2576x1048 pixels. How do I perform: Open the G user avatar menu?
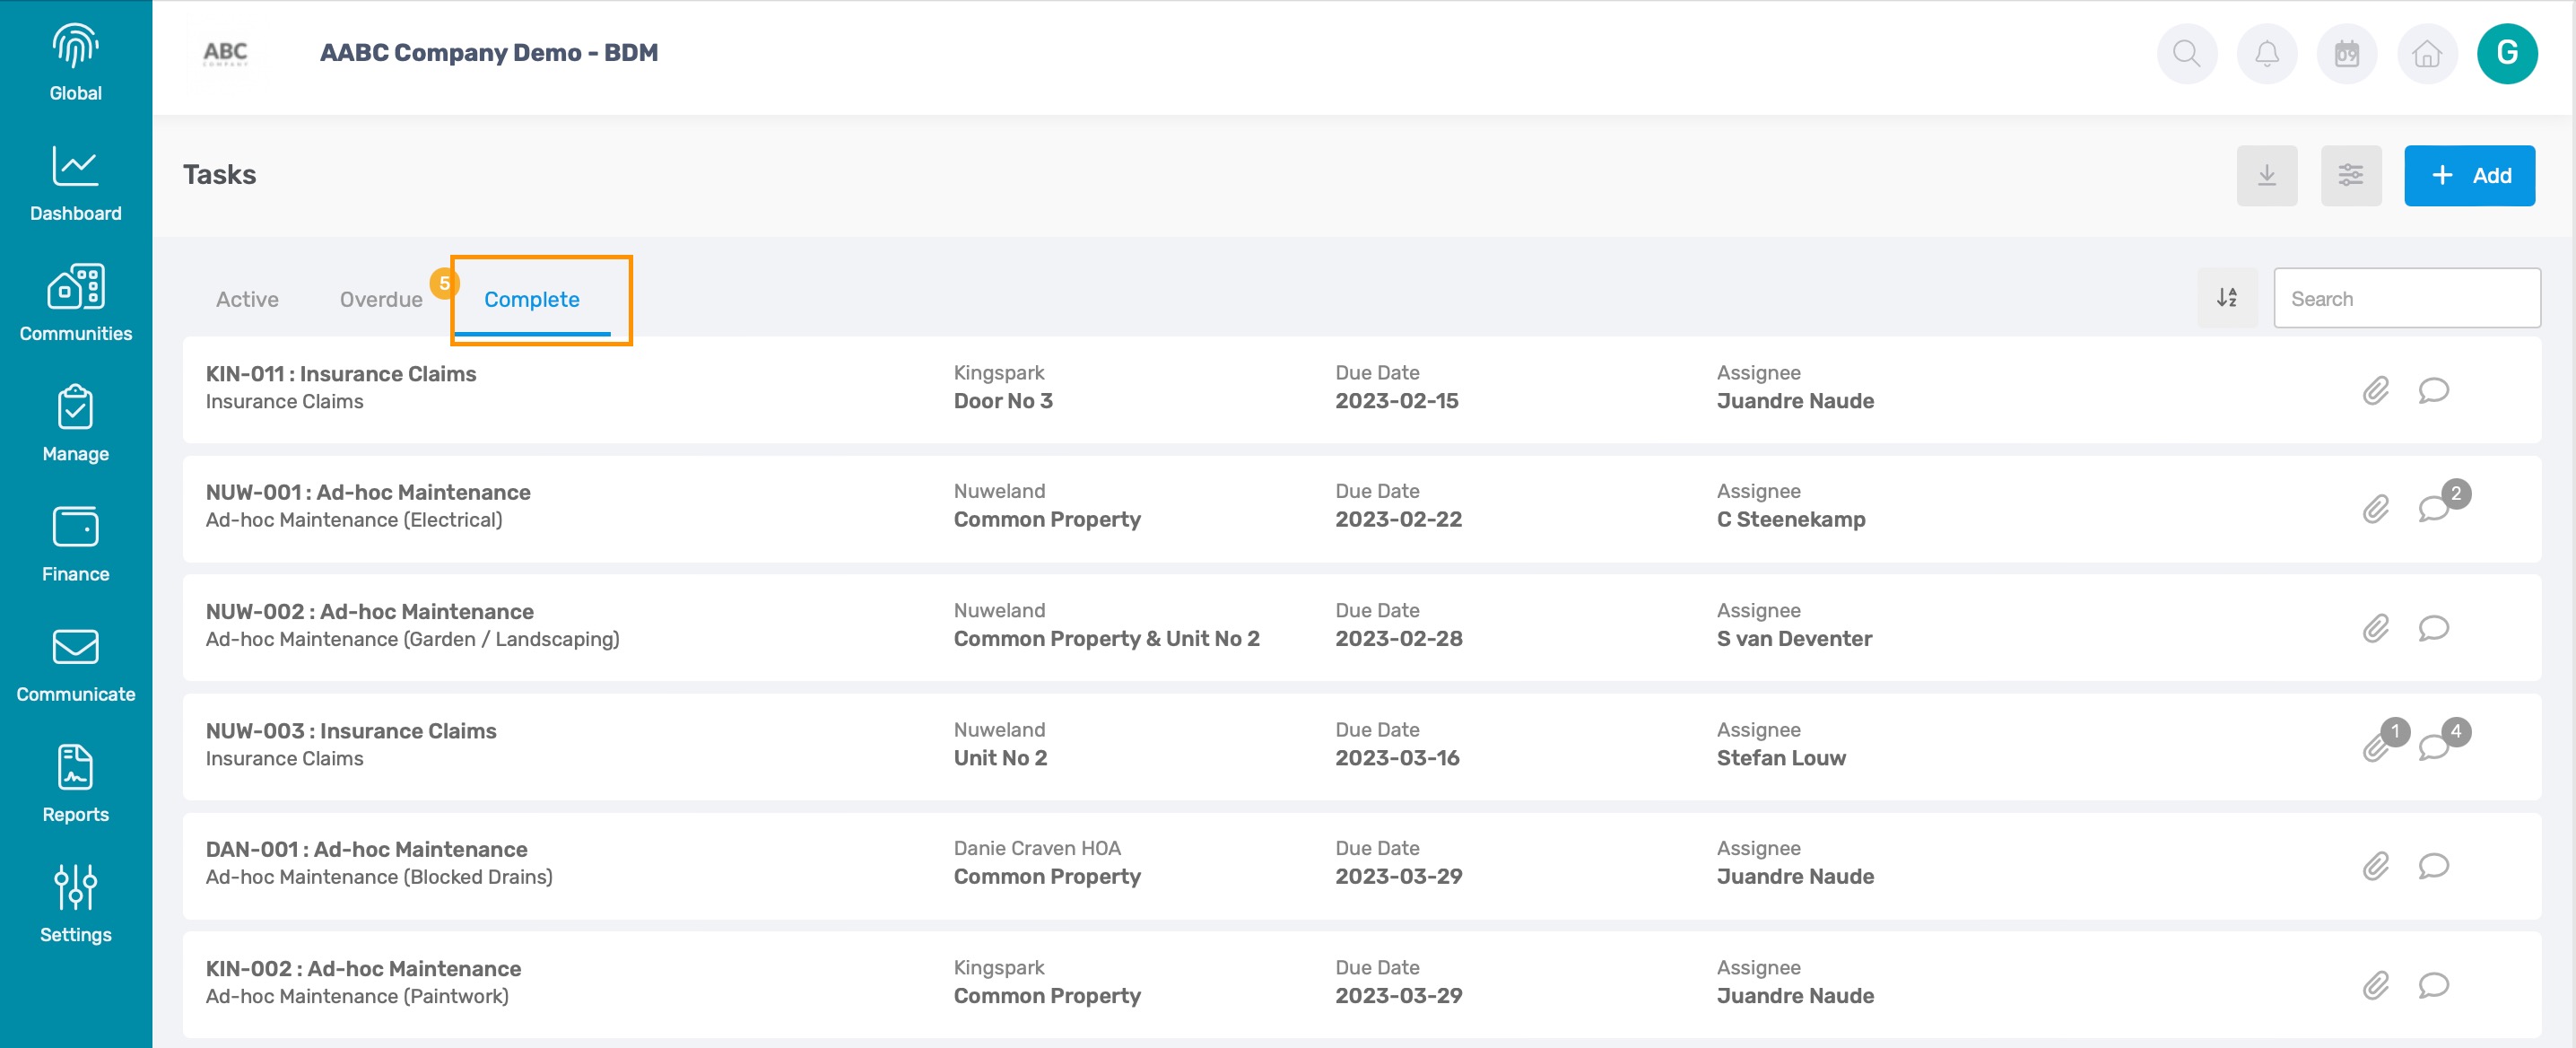pos(2506,54)
